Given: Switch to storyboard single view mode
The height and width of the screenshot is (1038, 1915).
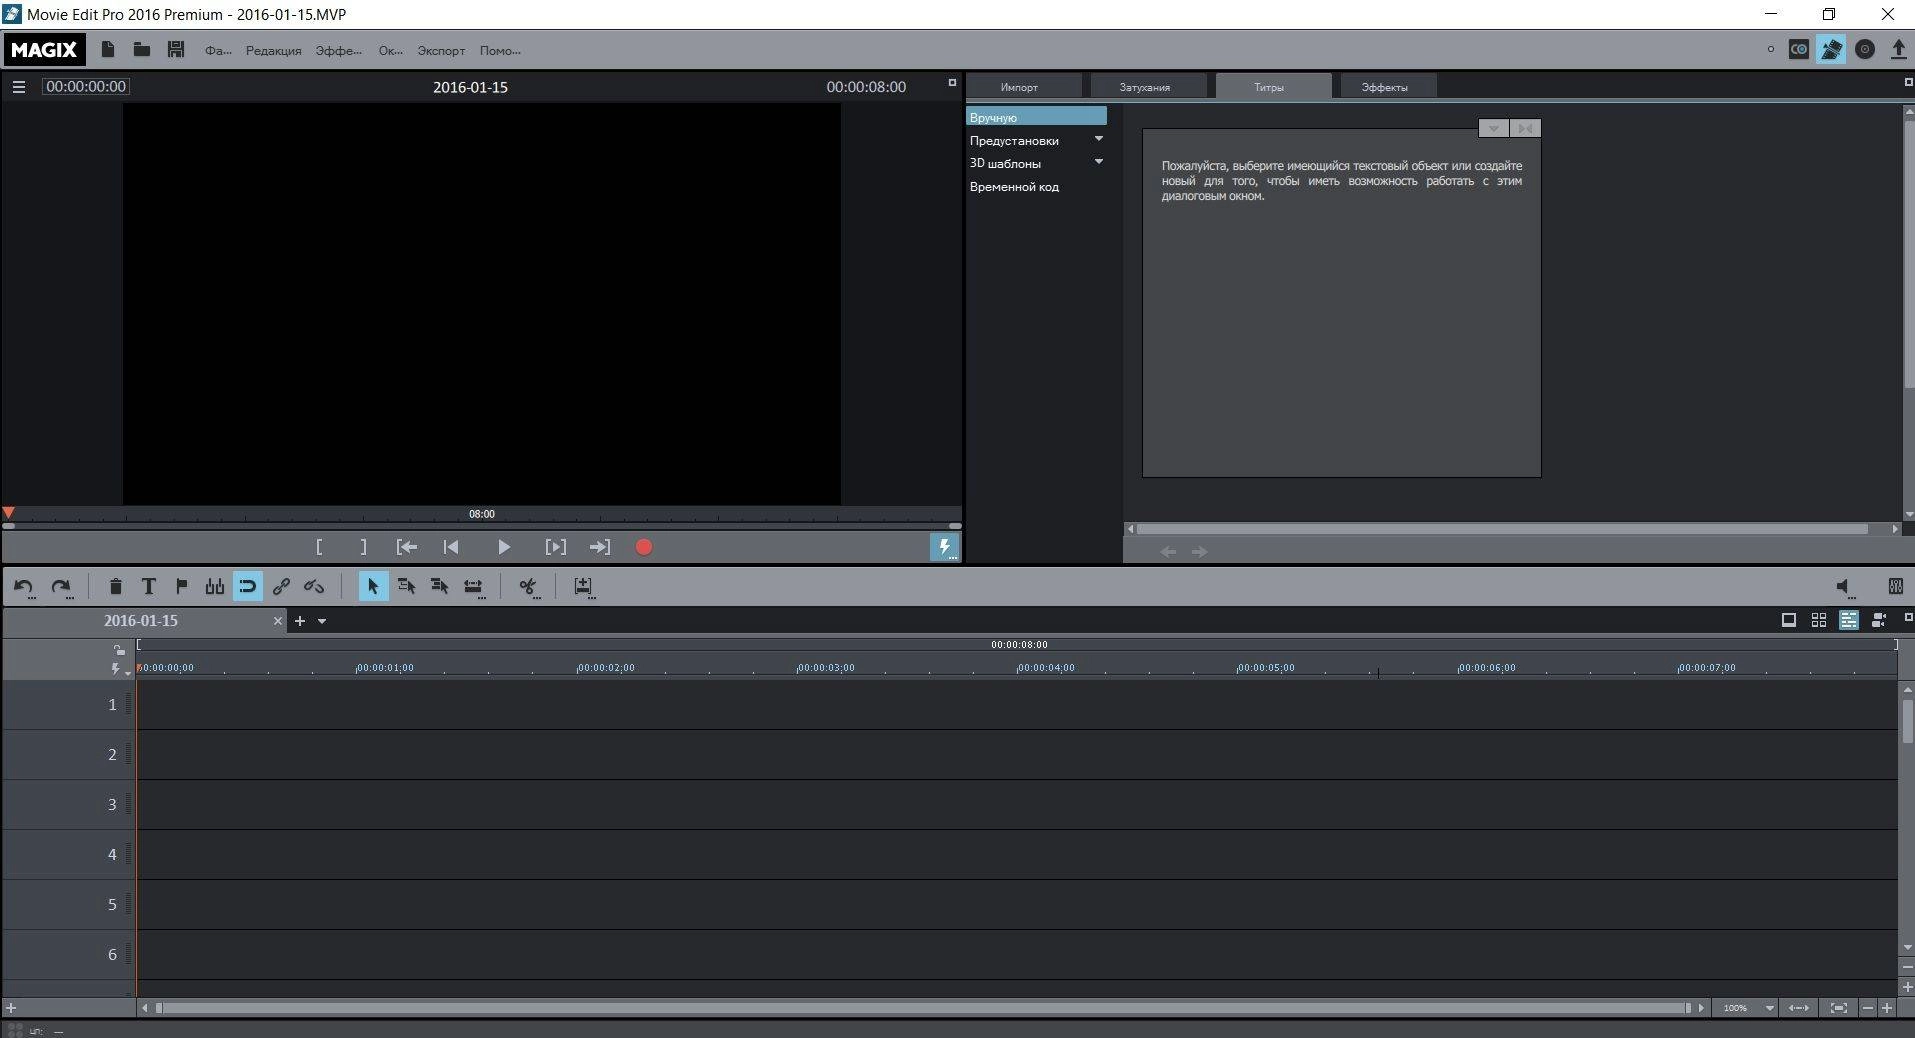Looking at the screenshot, I should point(1789,620).
